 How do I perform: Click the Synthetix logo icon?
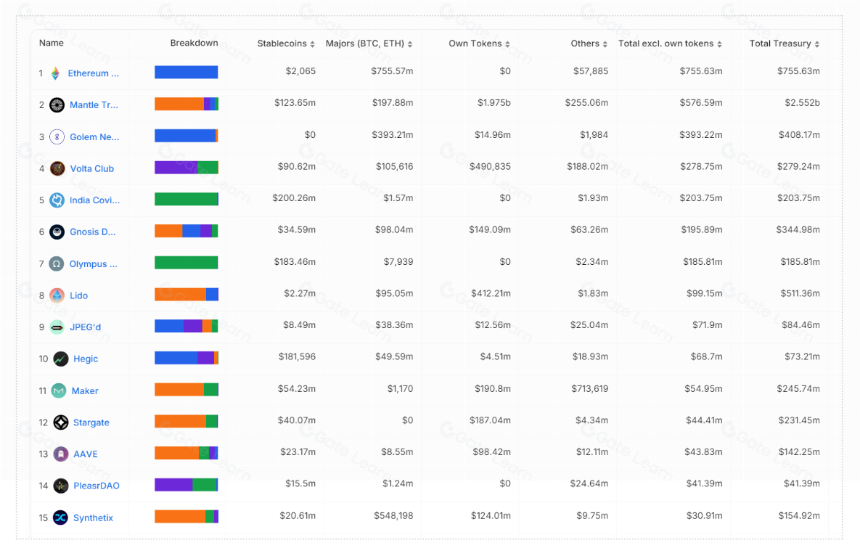(x=60, y=518)
